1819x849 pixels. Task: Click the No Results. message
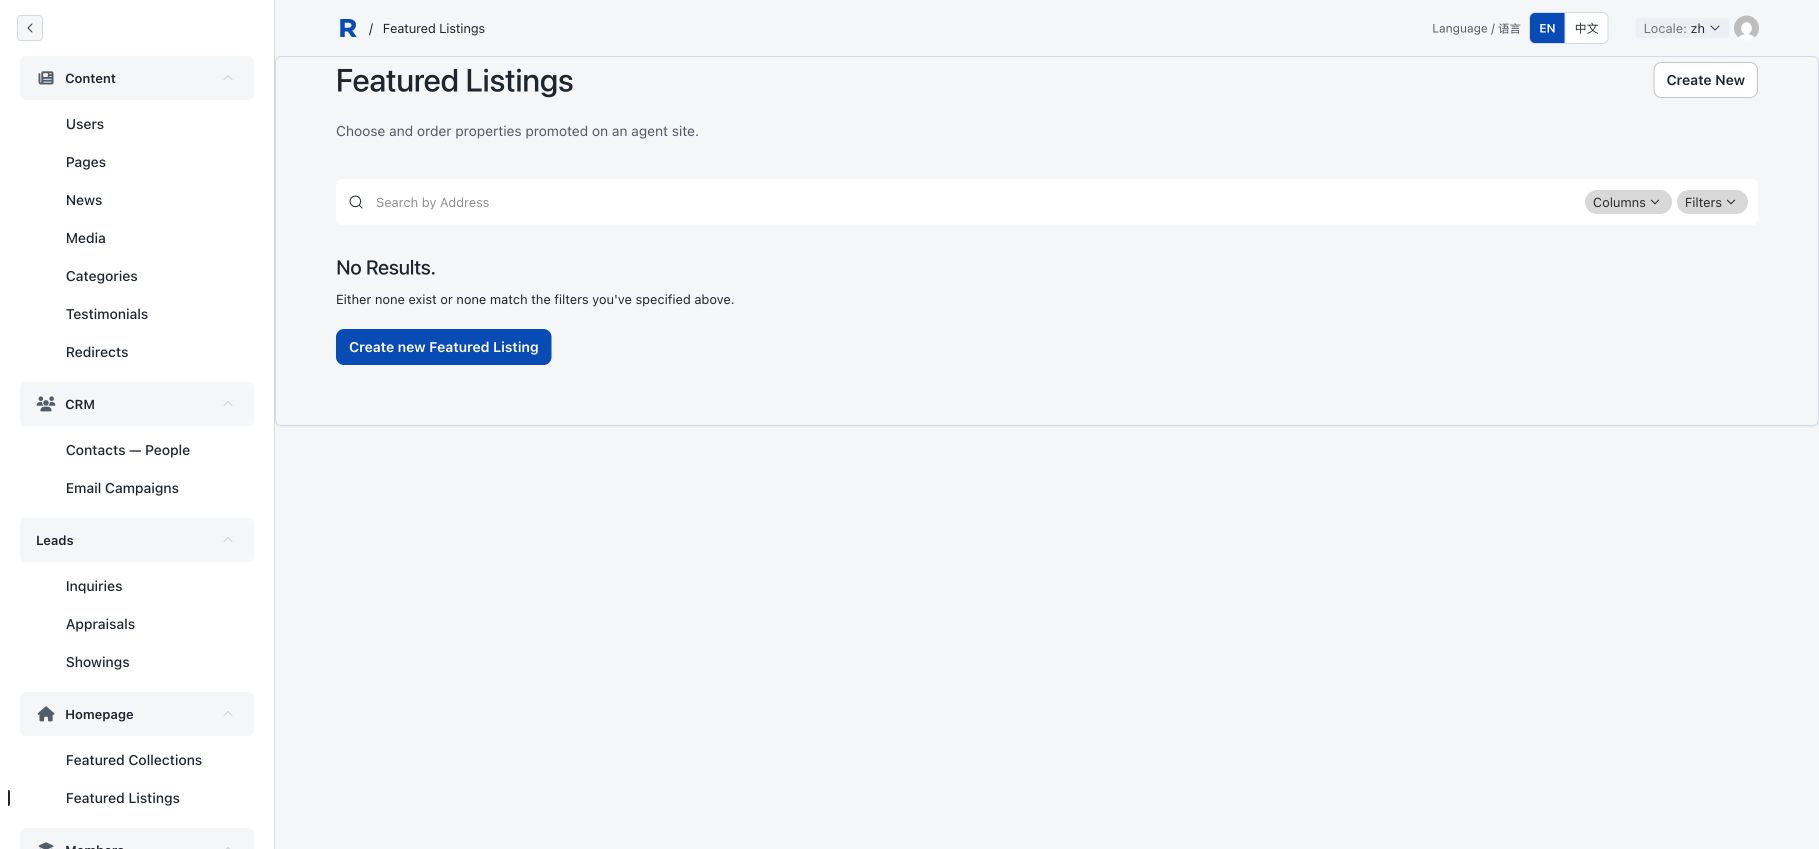(386, 268)
